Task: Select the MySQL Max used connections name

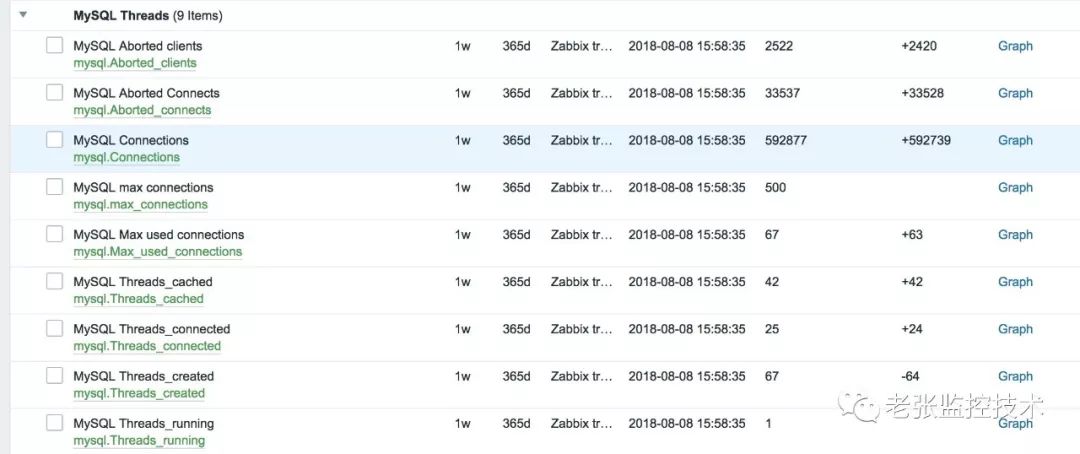Action: [x=159, y=235]
